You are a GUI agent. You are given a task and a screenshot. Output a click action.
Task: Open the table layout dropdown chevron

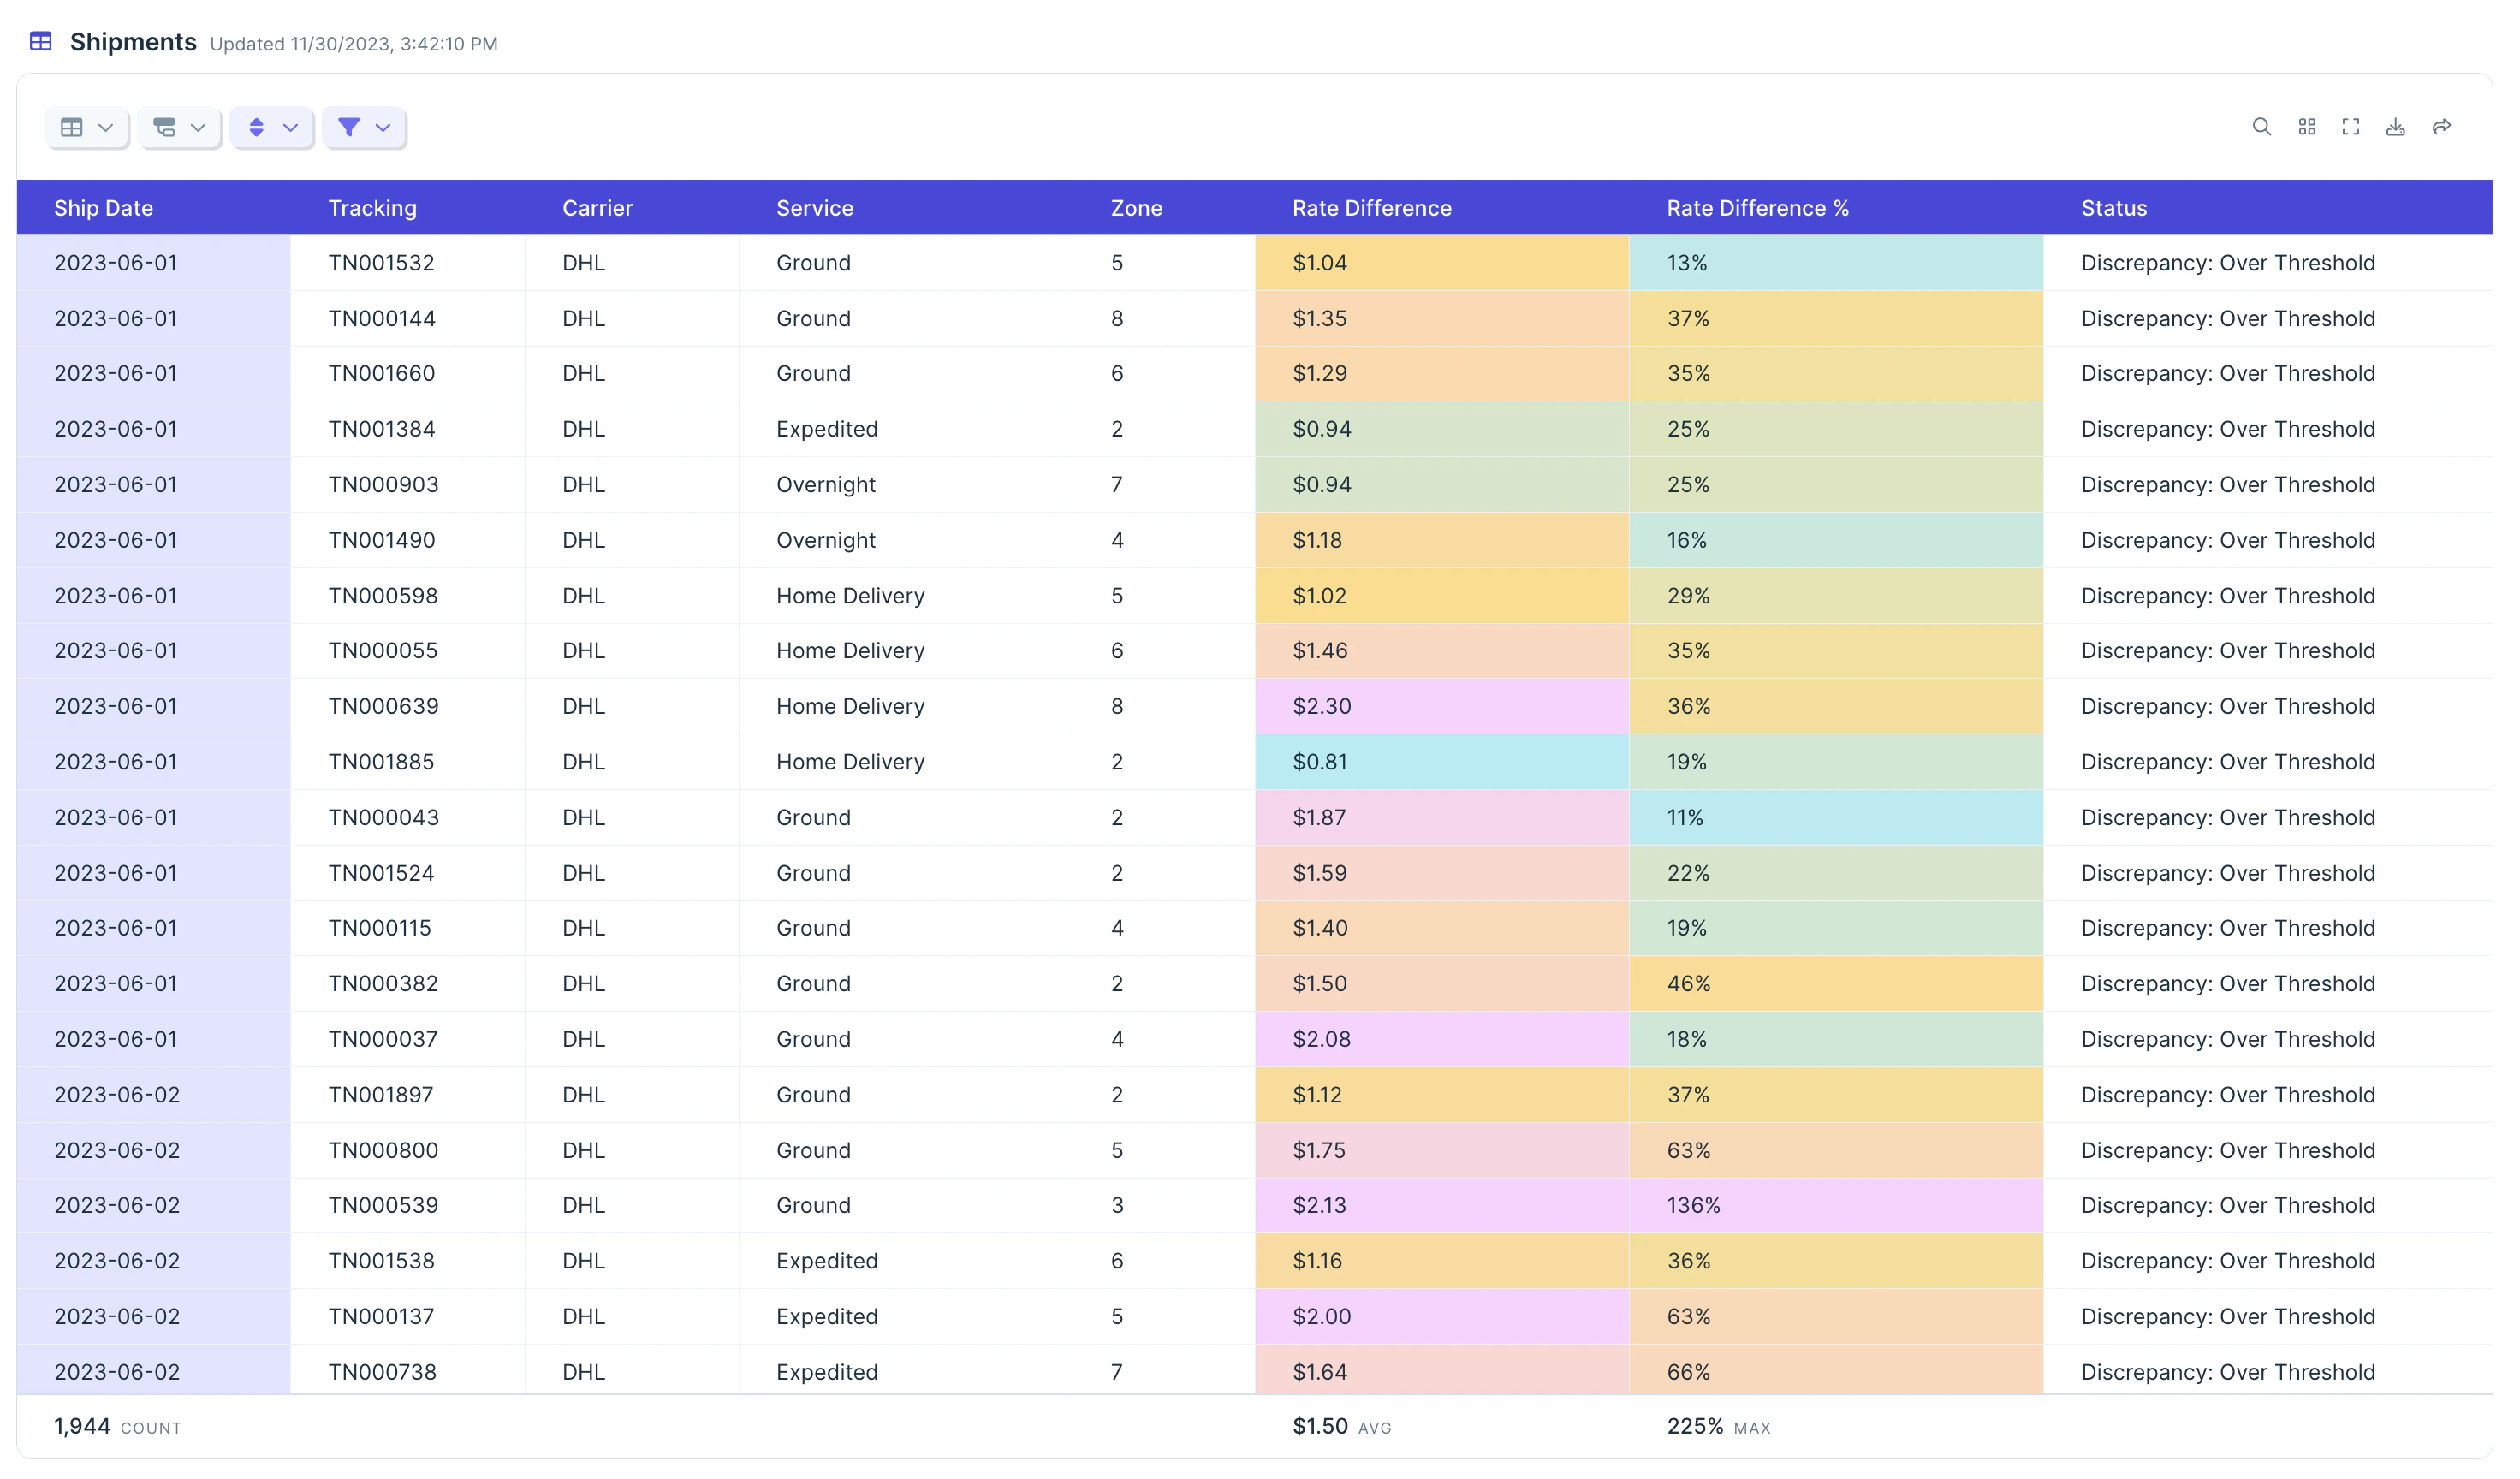(106, 127)
